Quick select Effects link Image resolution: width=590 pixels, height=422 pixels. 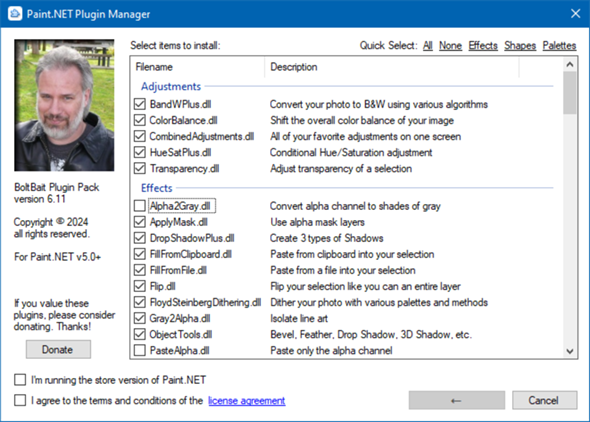[483, 46]
